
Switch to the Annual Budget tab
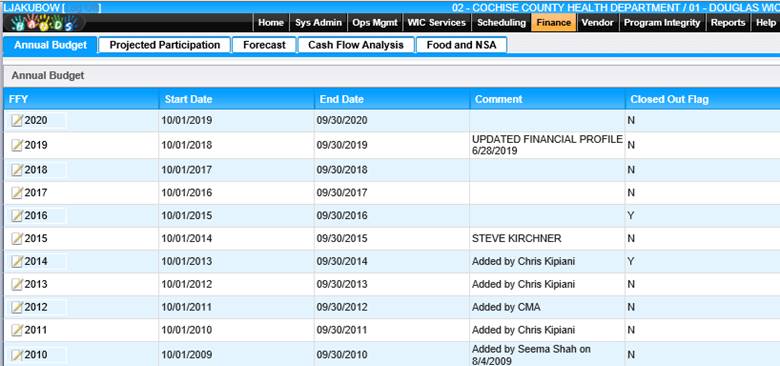pyautogui.click(x=50, y=45)
